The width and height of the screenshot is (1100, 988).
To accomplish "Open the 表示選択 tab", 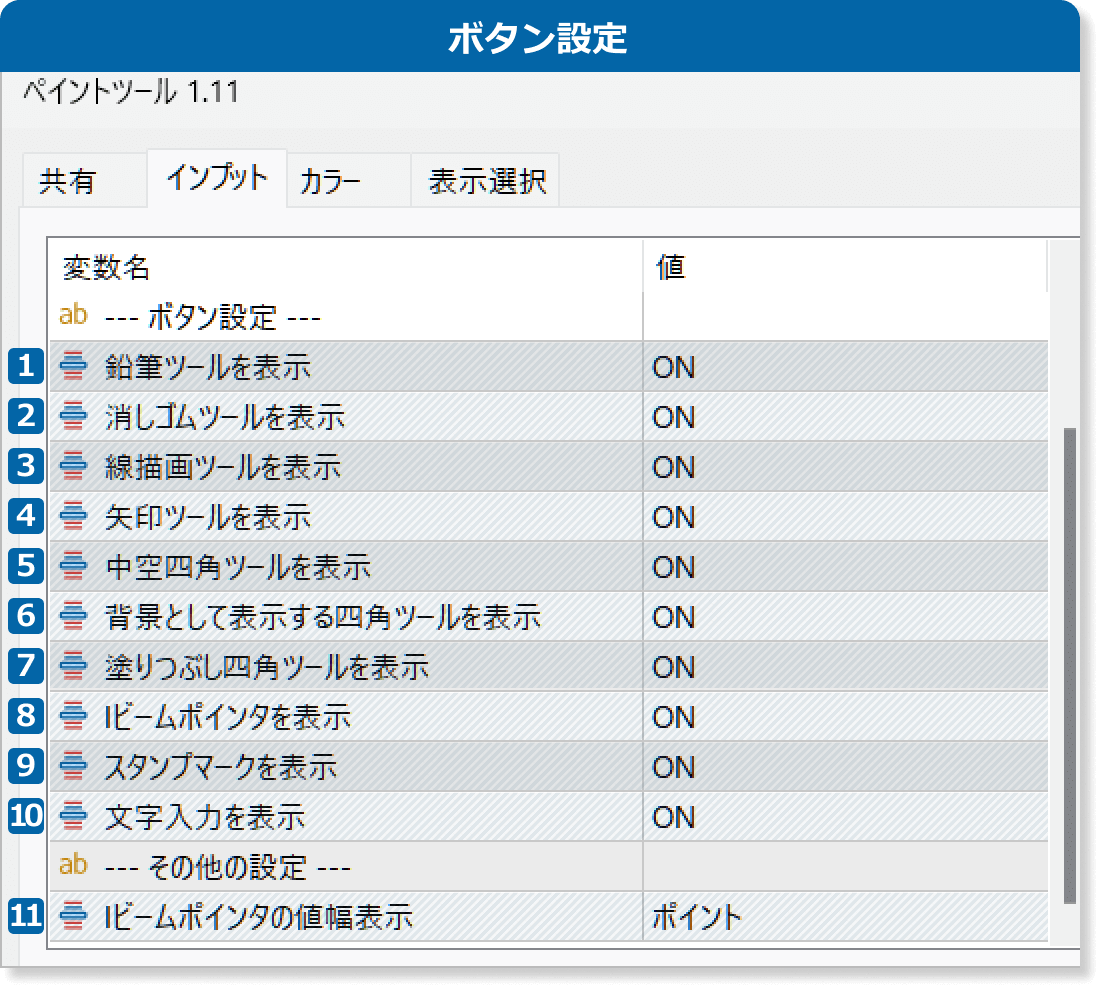I will coord(487,182).
